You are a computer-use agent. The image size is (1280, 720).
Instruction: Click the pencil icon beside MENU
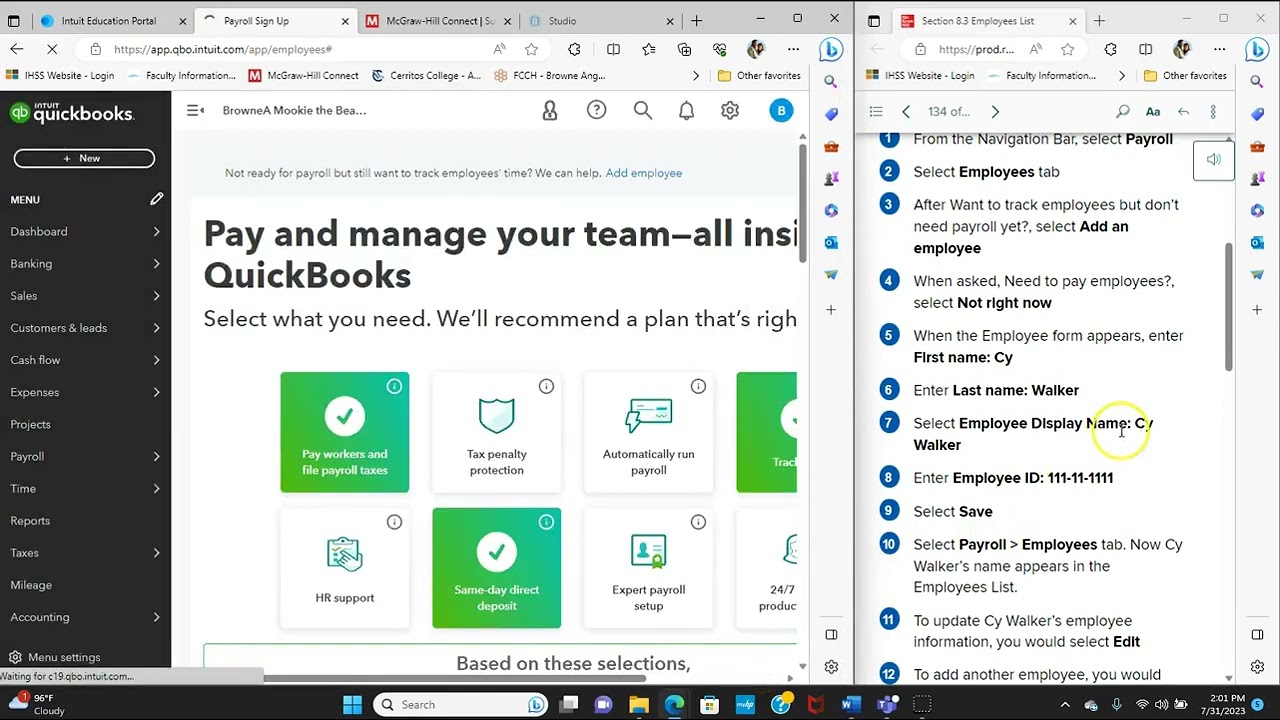[157, 199]
